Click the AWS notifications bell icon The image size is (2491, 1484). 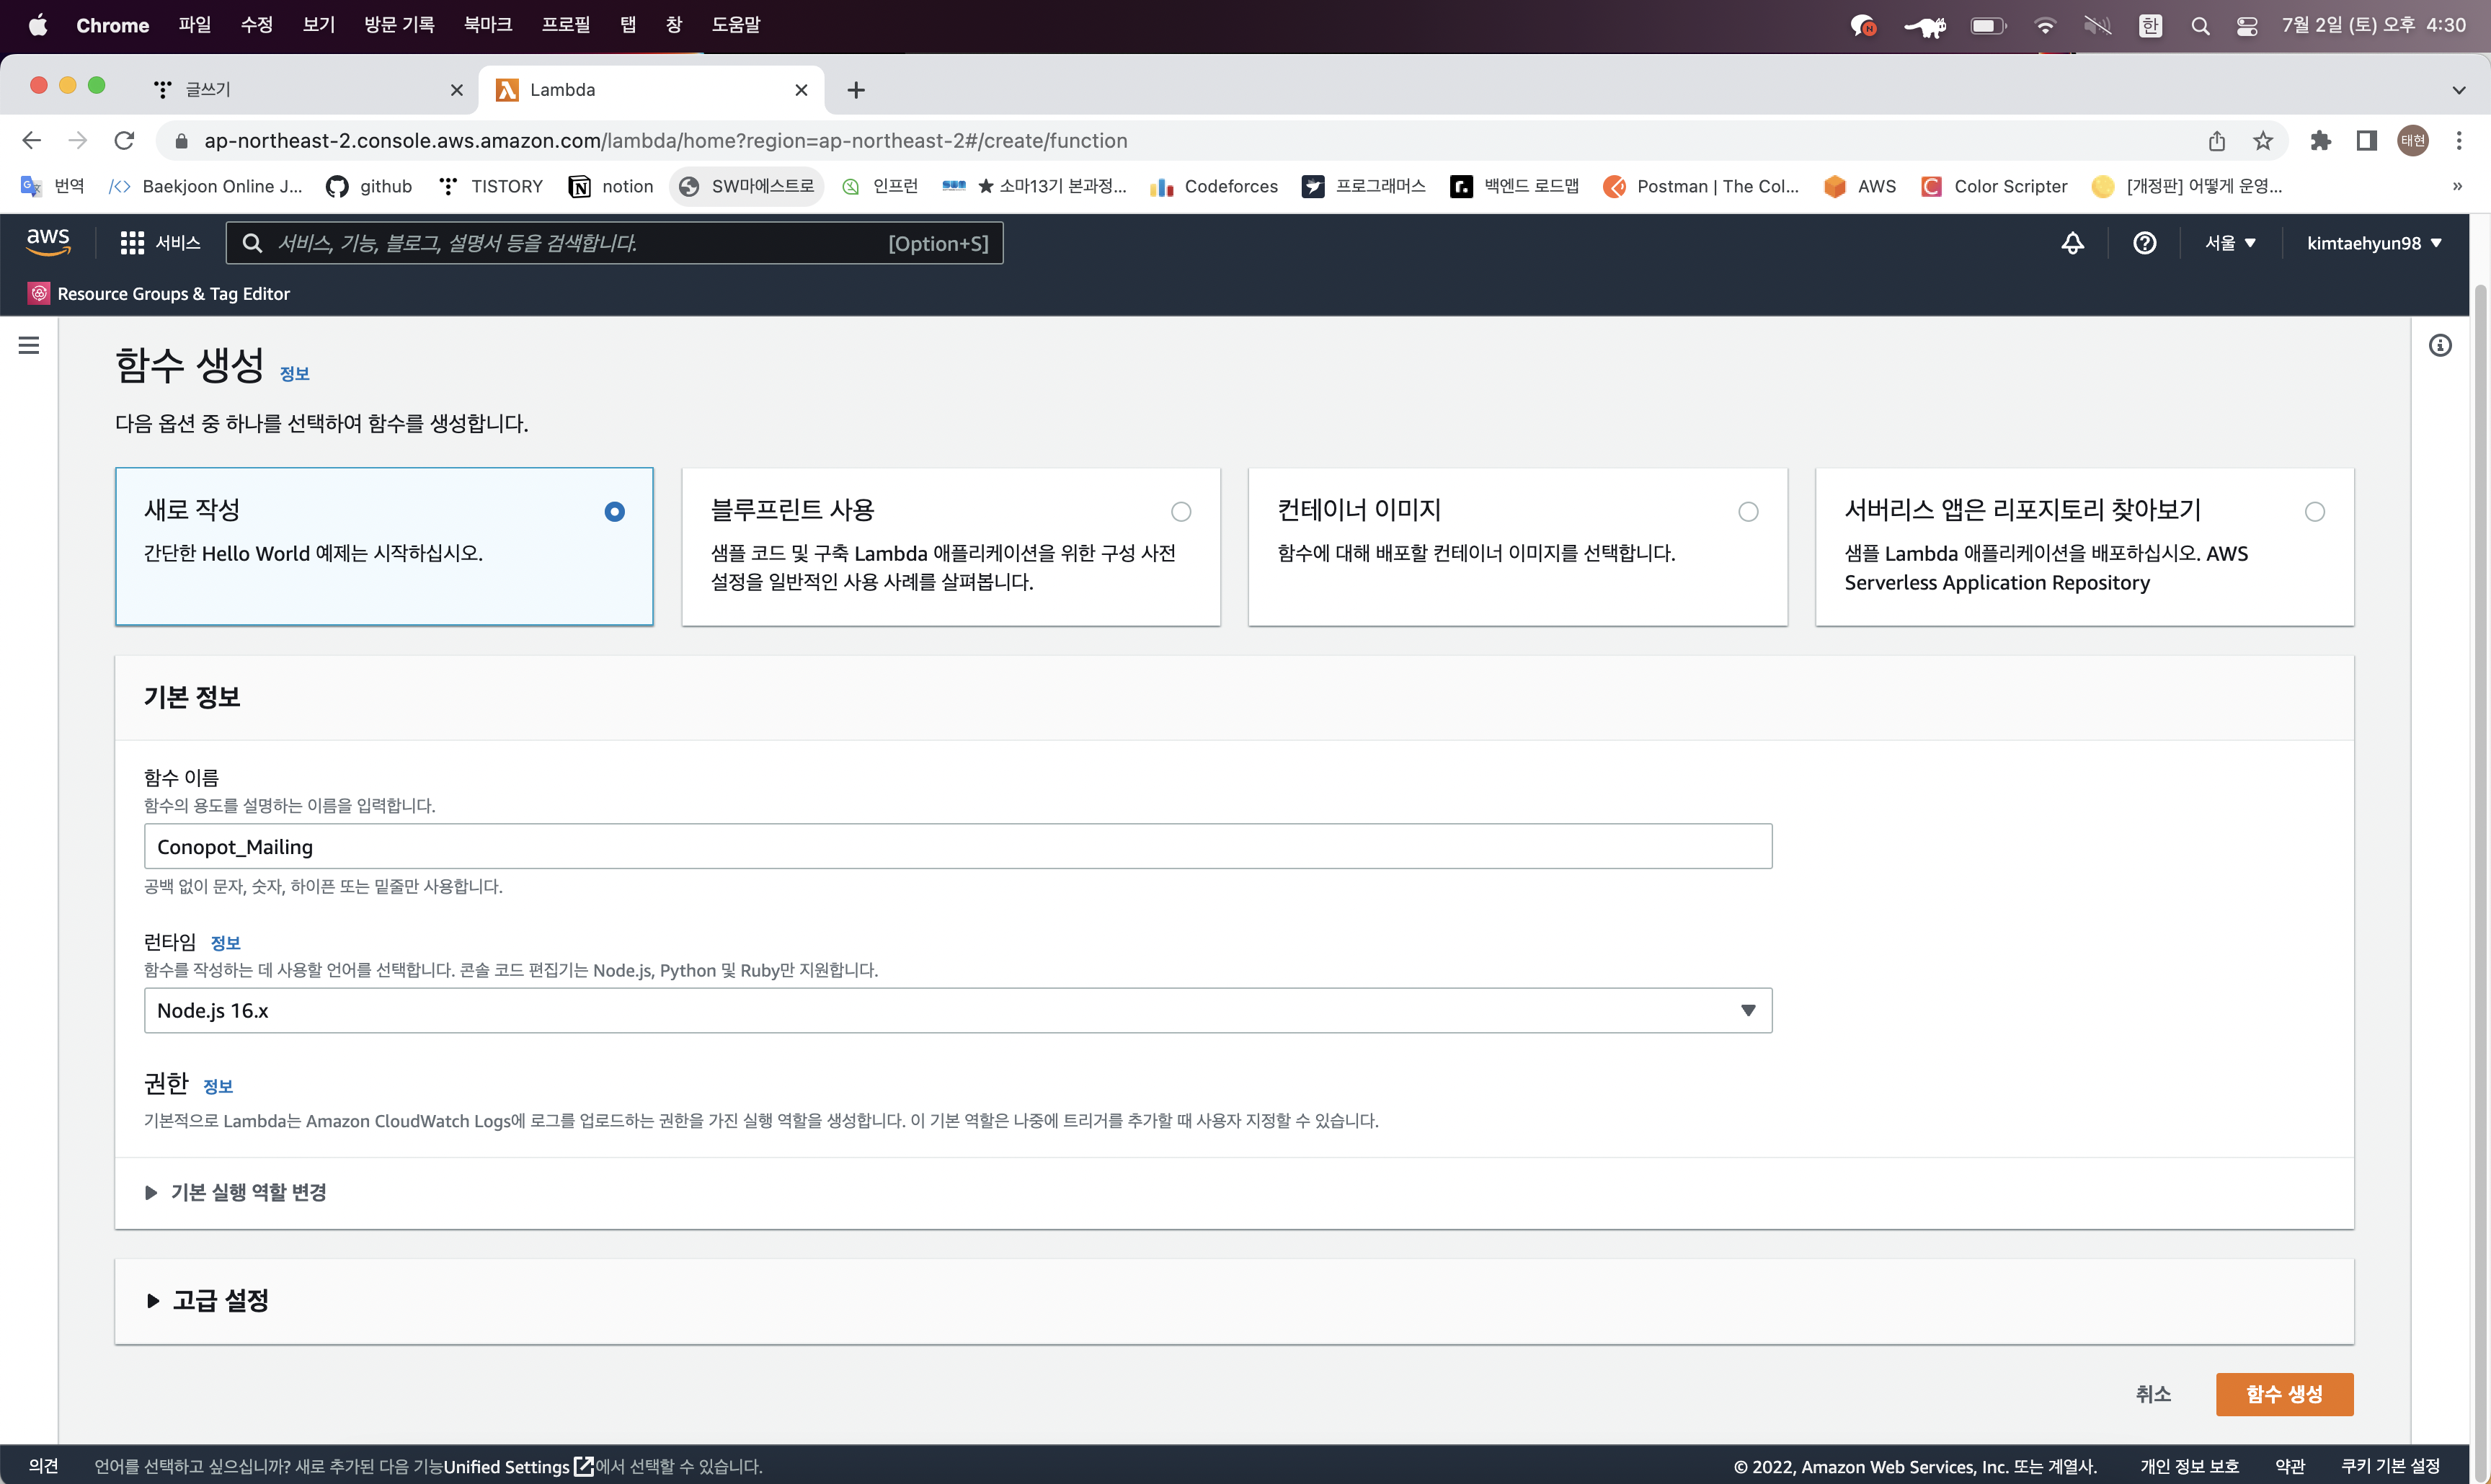click(2072, 243)
